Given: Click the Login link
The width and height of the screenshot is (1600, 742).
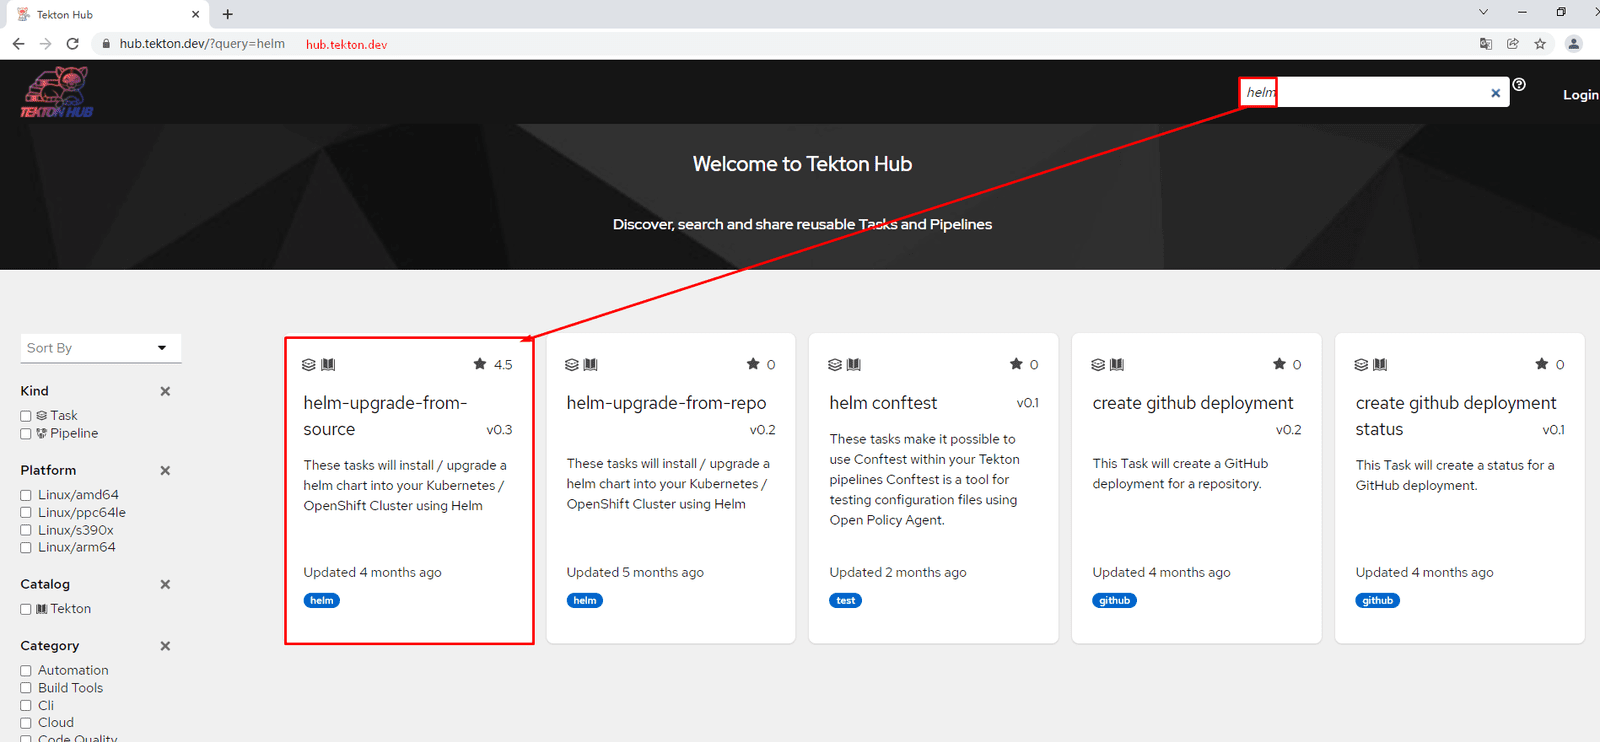Looking at the screenshot, I should 1580,95.
